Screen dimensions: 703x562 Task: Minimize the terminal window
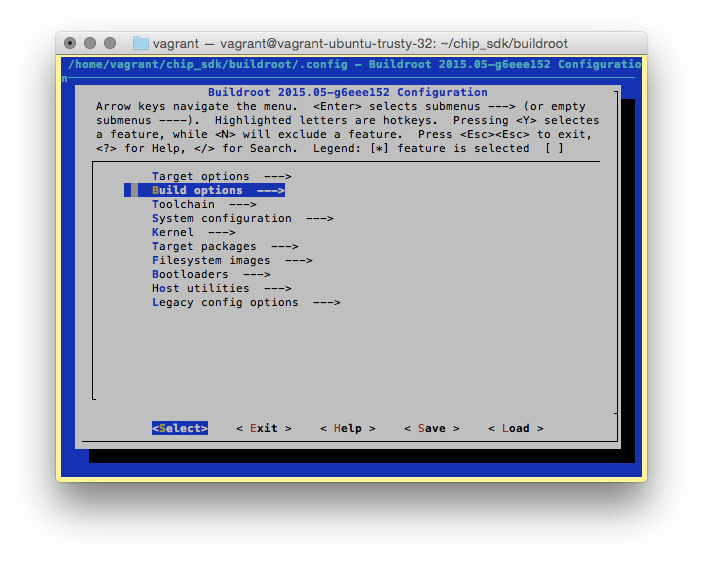[x=90, y=43]
